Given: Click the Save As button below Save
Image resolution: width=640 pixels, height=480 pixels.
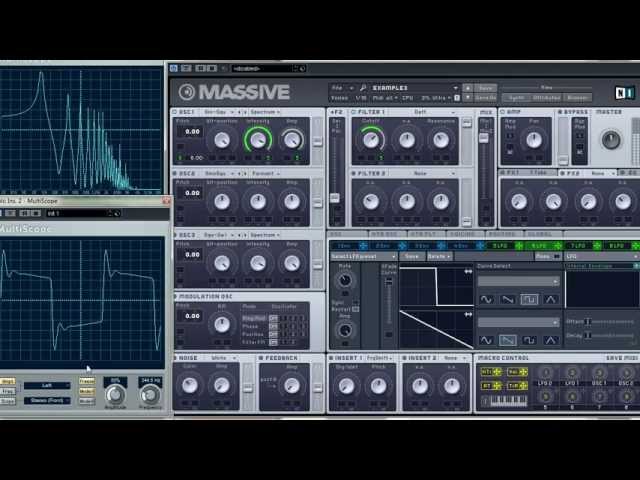Looking at the screenshot, I should (485, 98).
